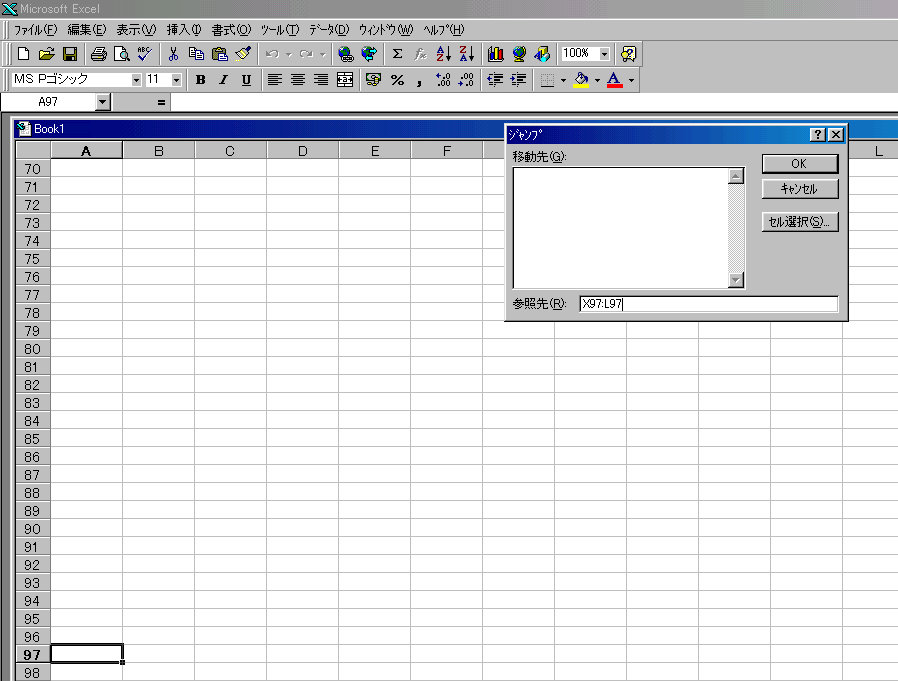
Task: Insert hyperlink using the globe-link icon
Action: click(x=345, y=54)
